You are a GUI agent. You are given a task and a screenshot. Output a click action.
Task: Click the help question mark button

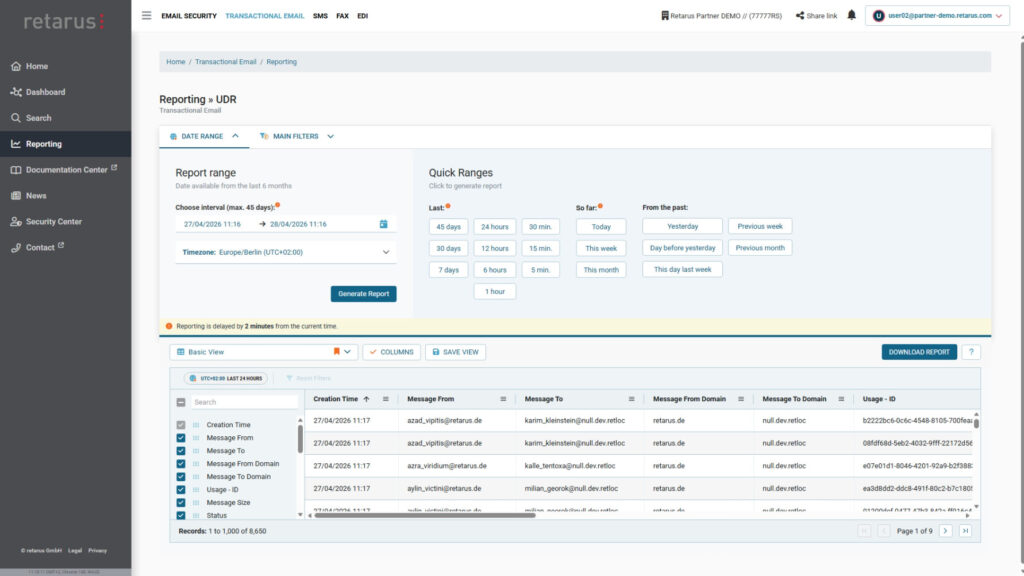point(971,352)
